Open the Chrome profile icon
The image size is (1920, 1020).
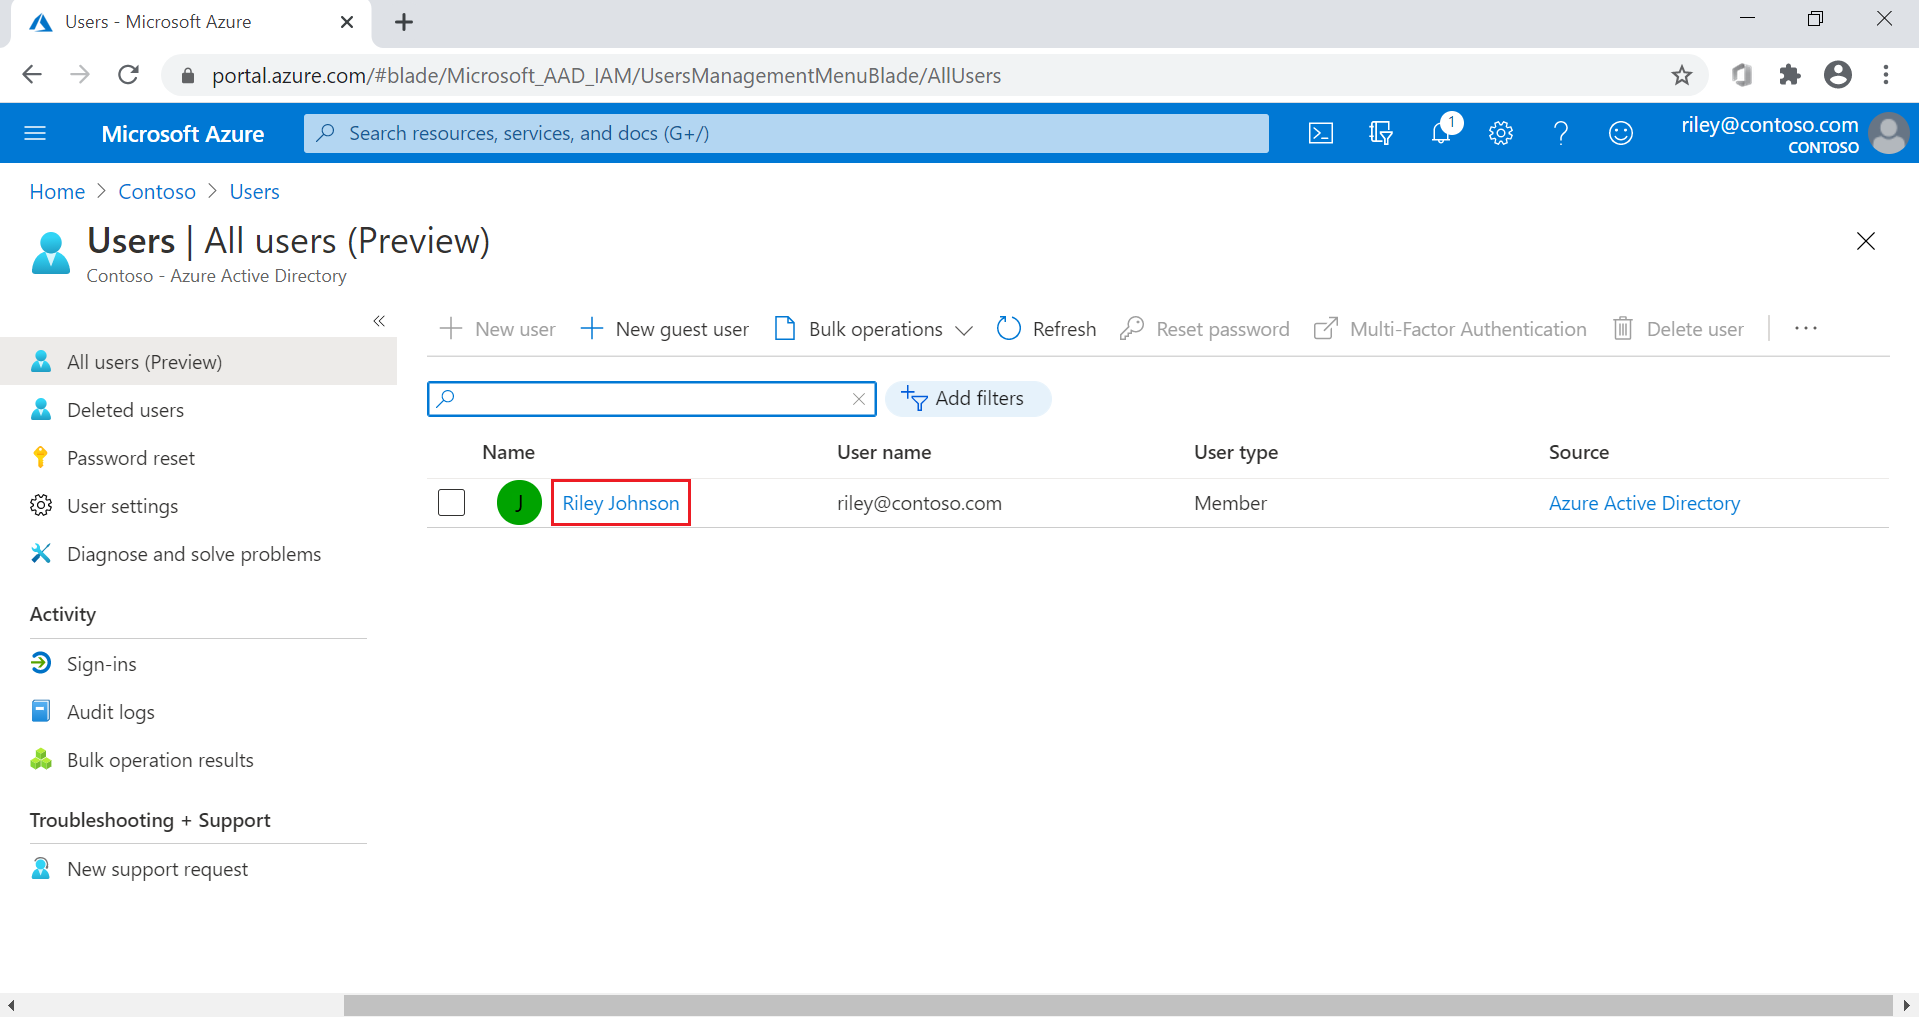pyautogui.click(x=1838, y=75)
